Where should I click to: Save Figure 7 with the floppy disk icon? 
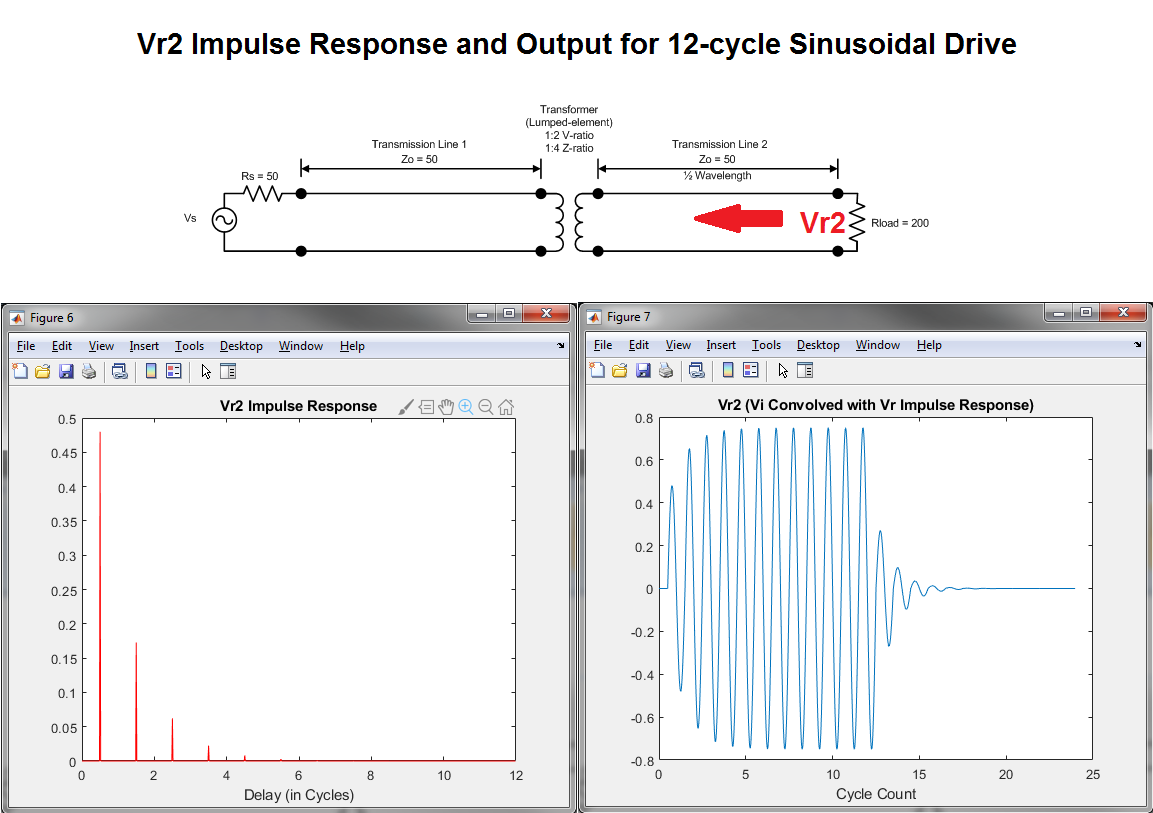click(643, 371)
